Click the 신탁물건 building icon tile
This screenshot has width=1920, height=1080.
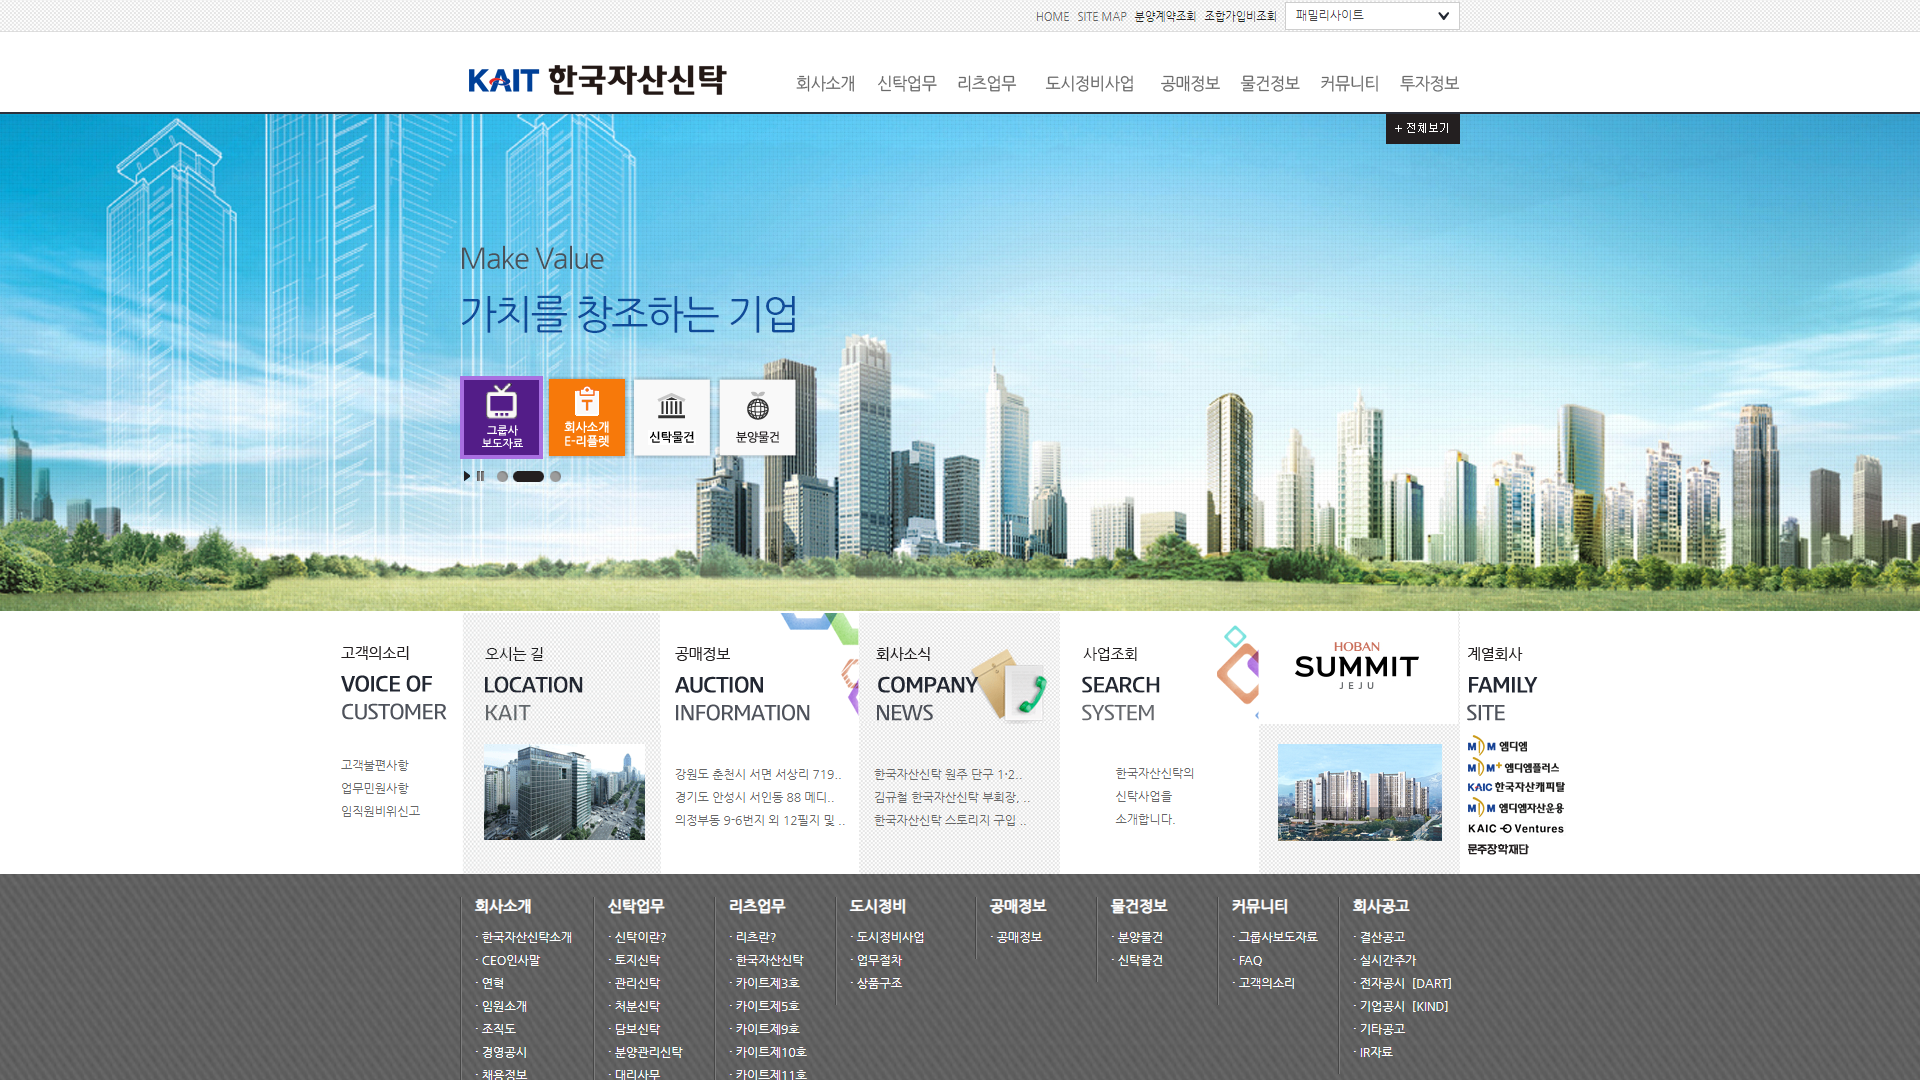tap(672, 417)
